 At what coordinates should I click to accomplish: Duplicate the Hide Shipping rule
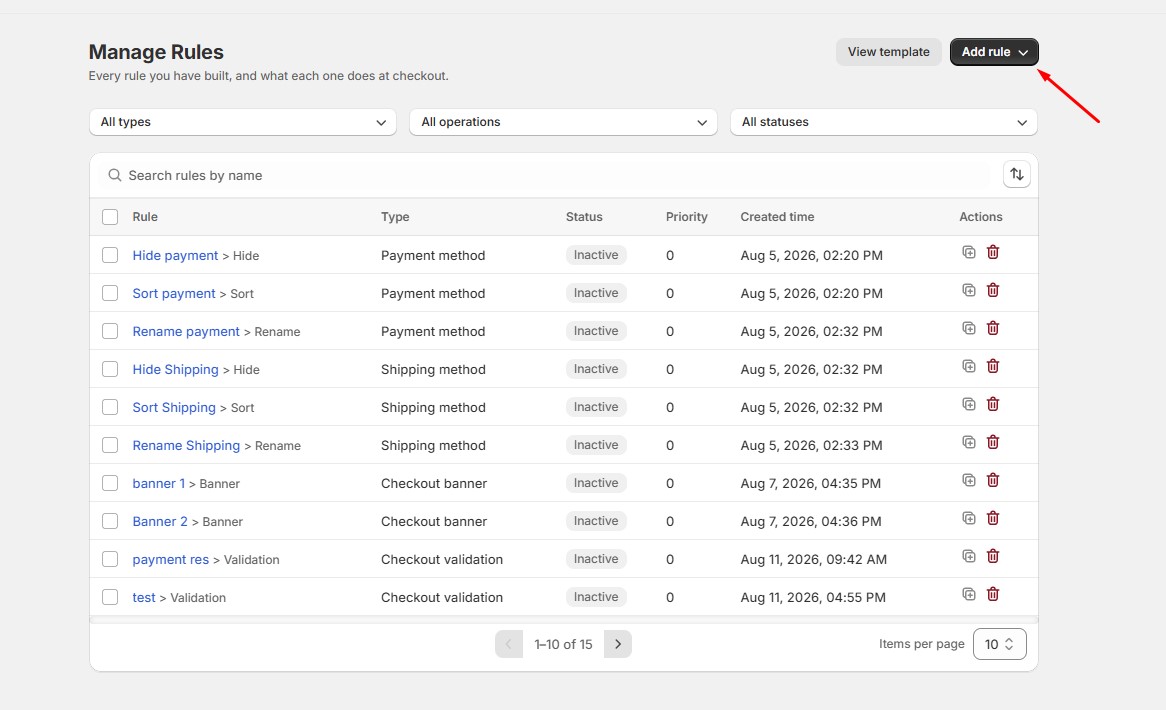(x=968, y=366)
